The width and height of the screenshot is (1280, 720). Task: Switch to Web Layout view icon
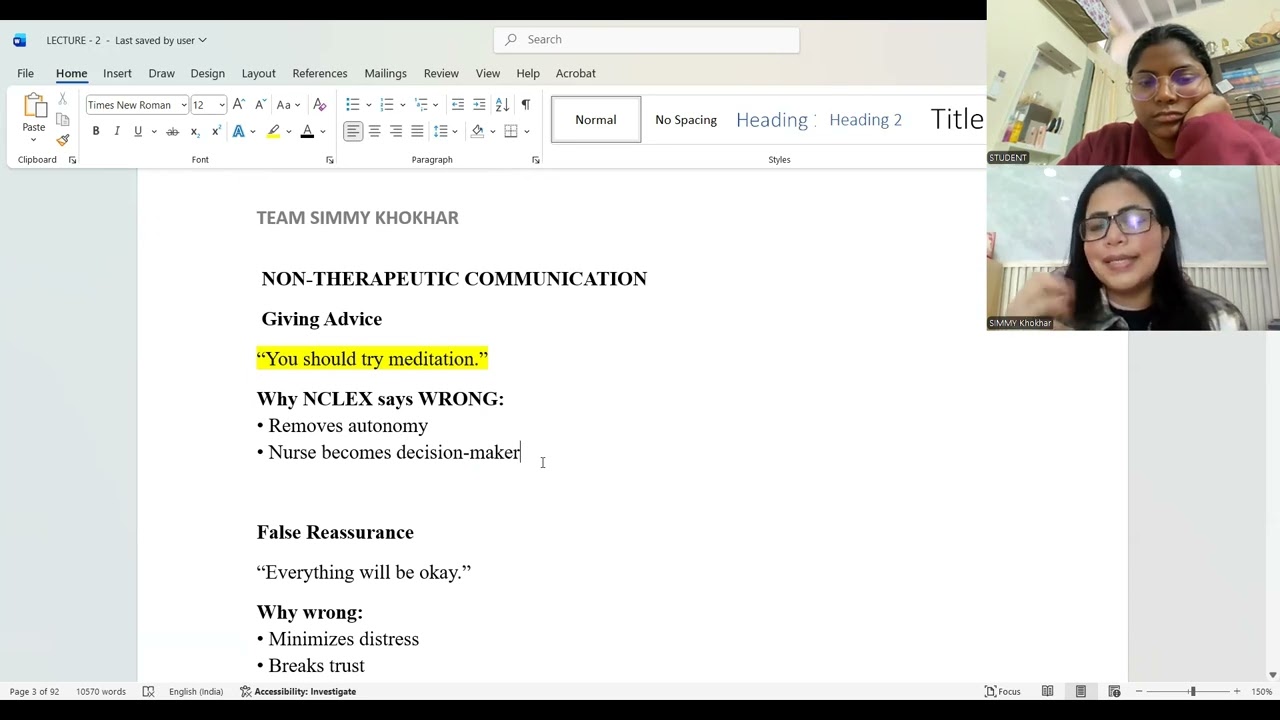tap(1114, 691)
